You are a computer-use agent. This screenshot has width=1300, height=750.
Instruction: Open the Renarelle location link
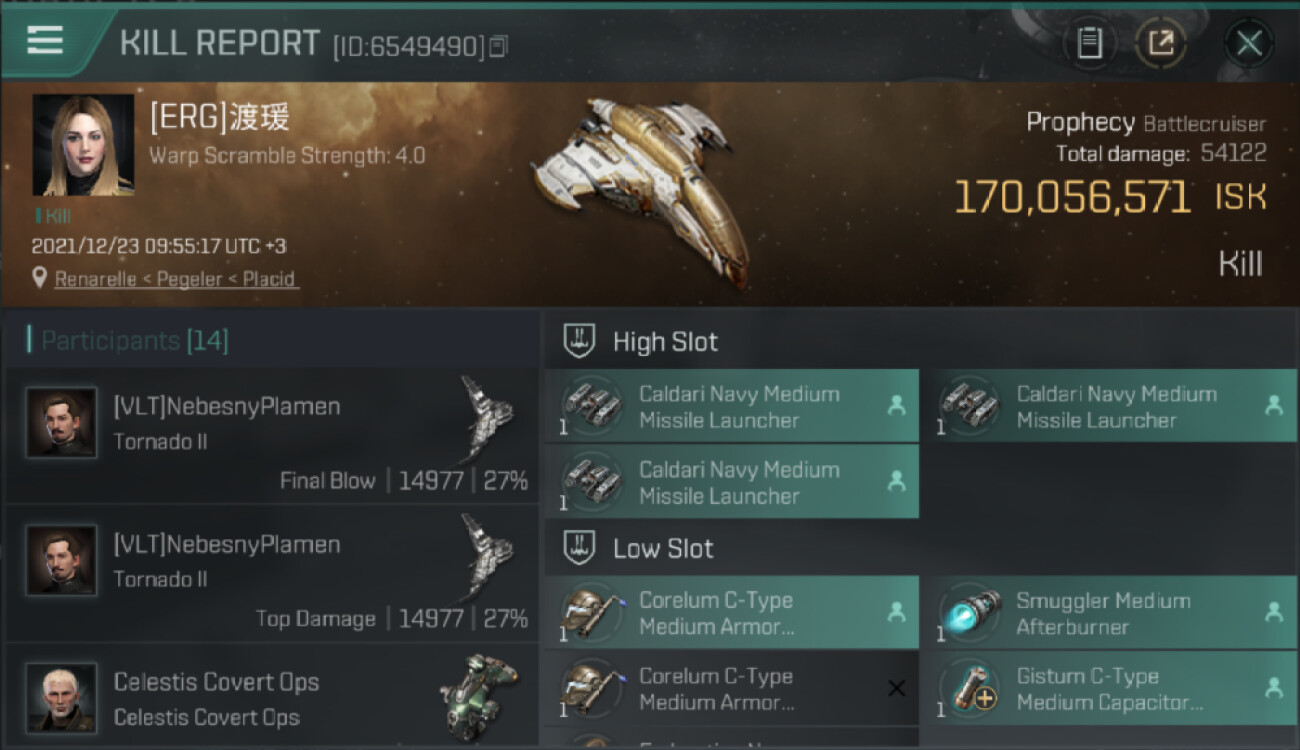coord(175,279)
